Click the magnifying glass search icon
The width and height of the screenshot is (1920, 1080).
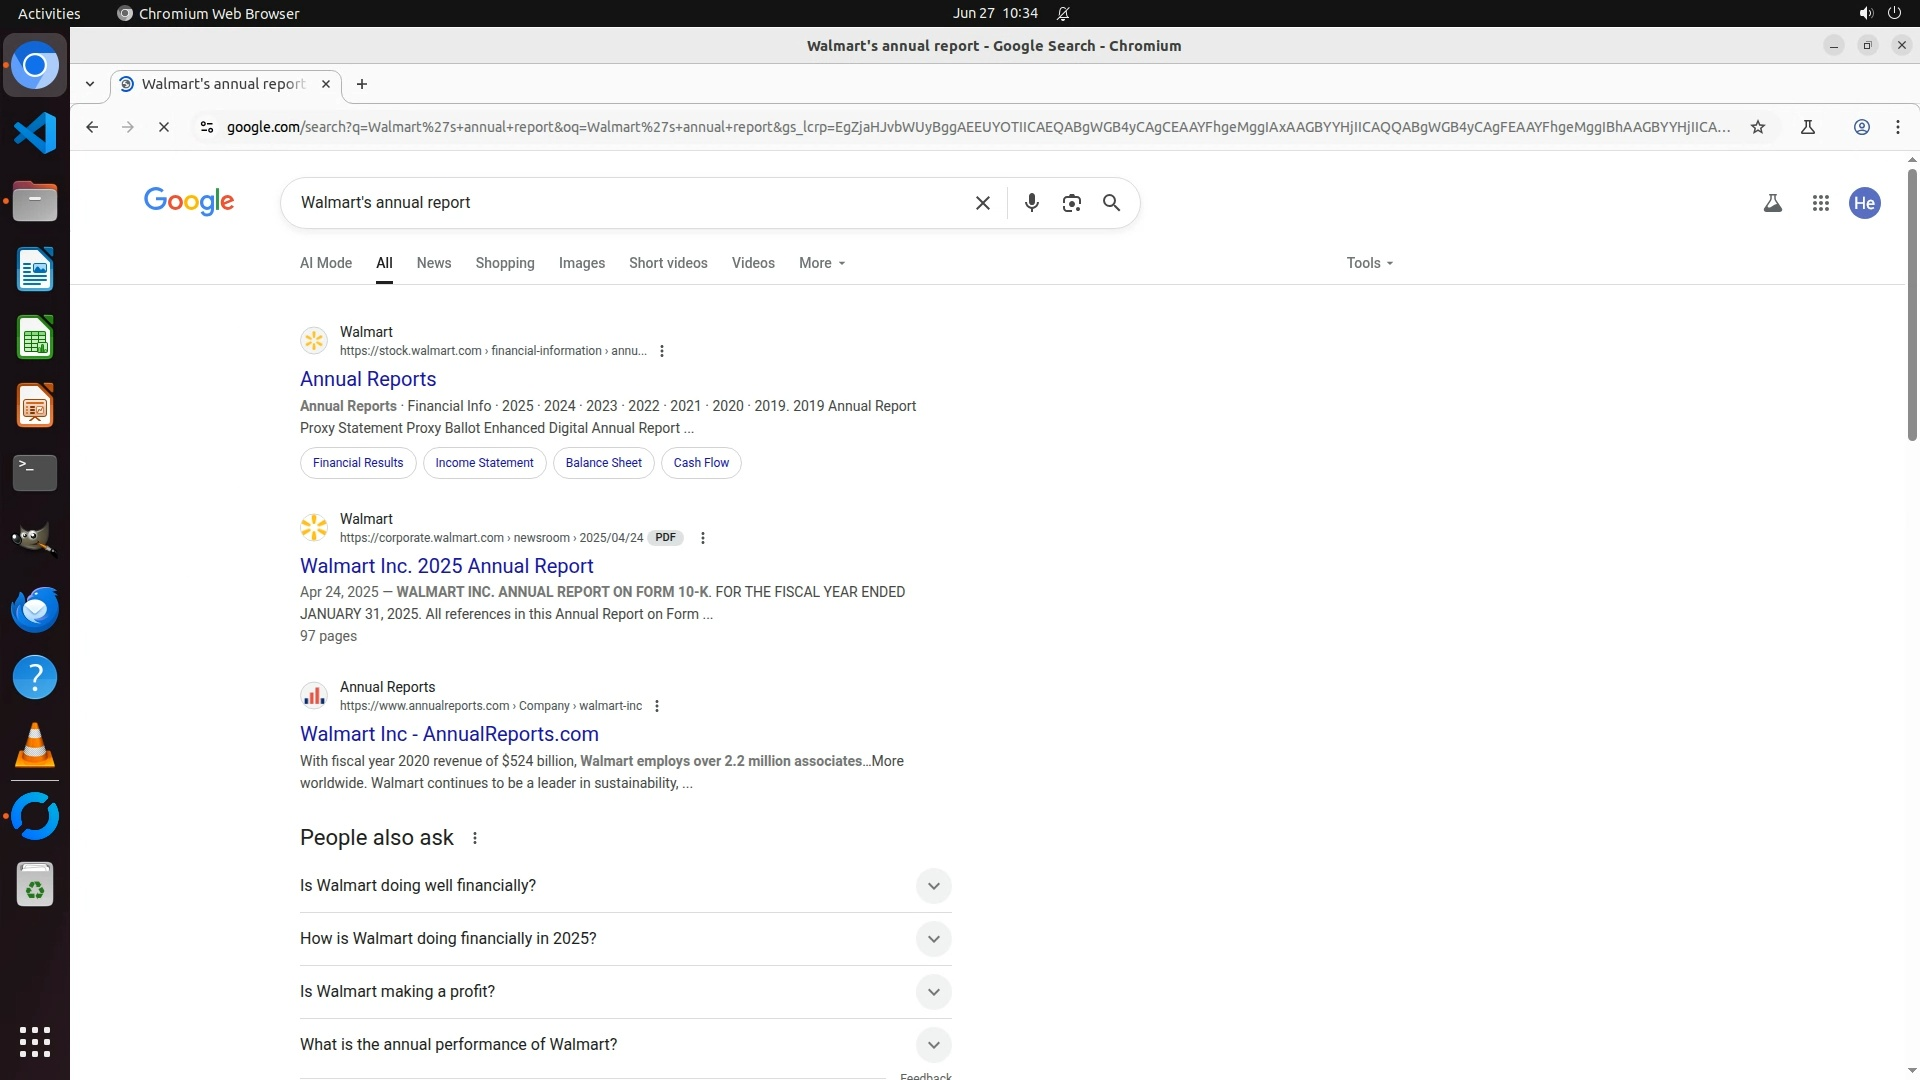(1111, 203)
